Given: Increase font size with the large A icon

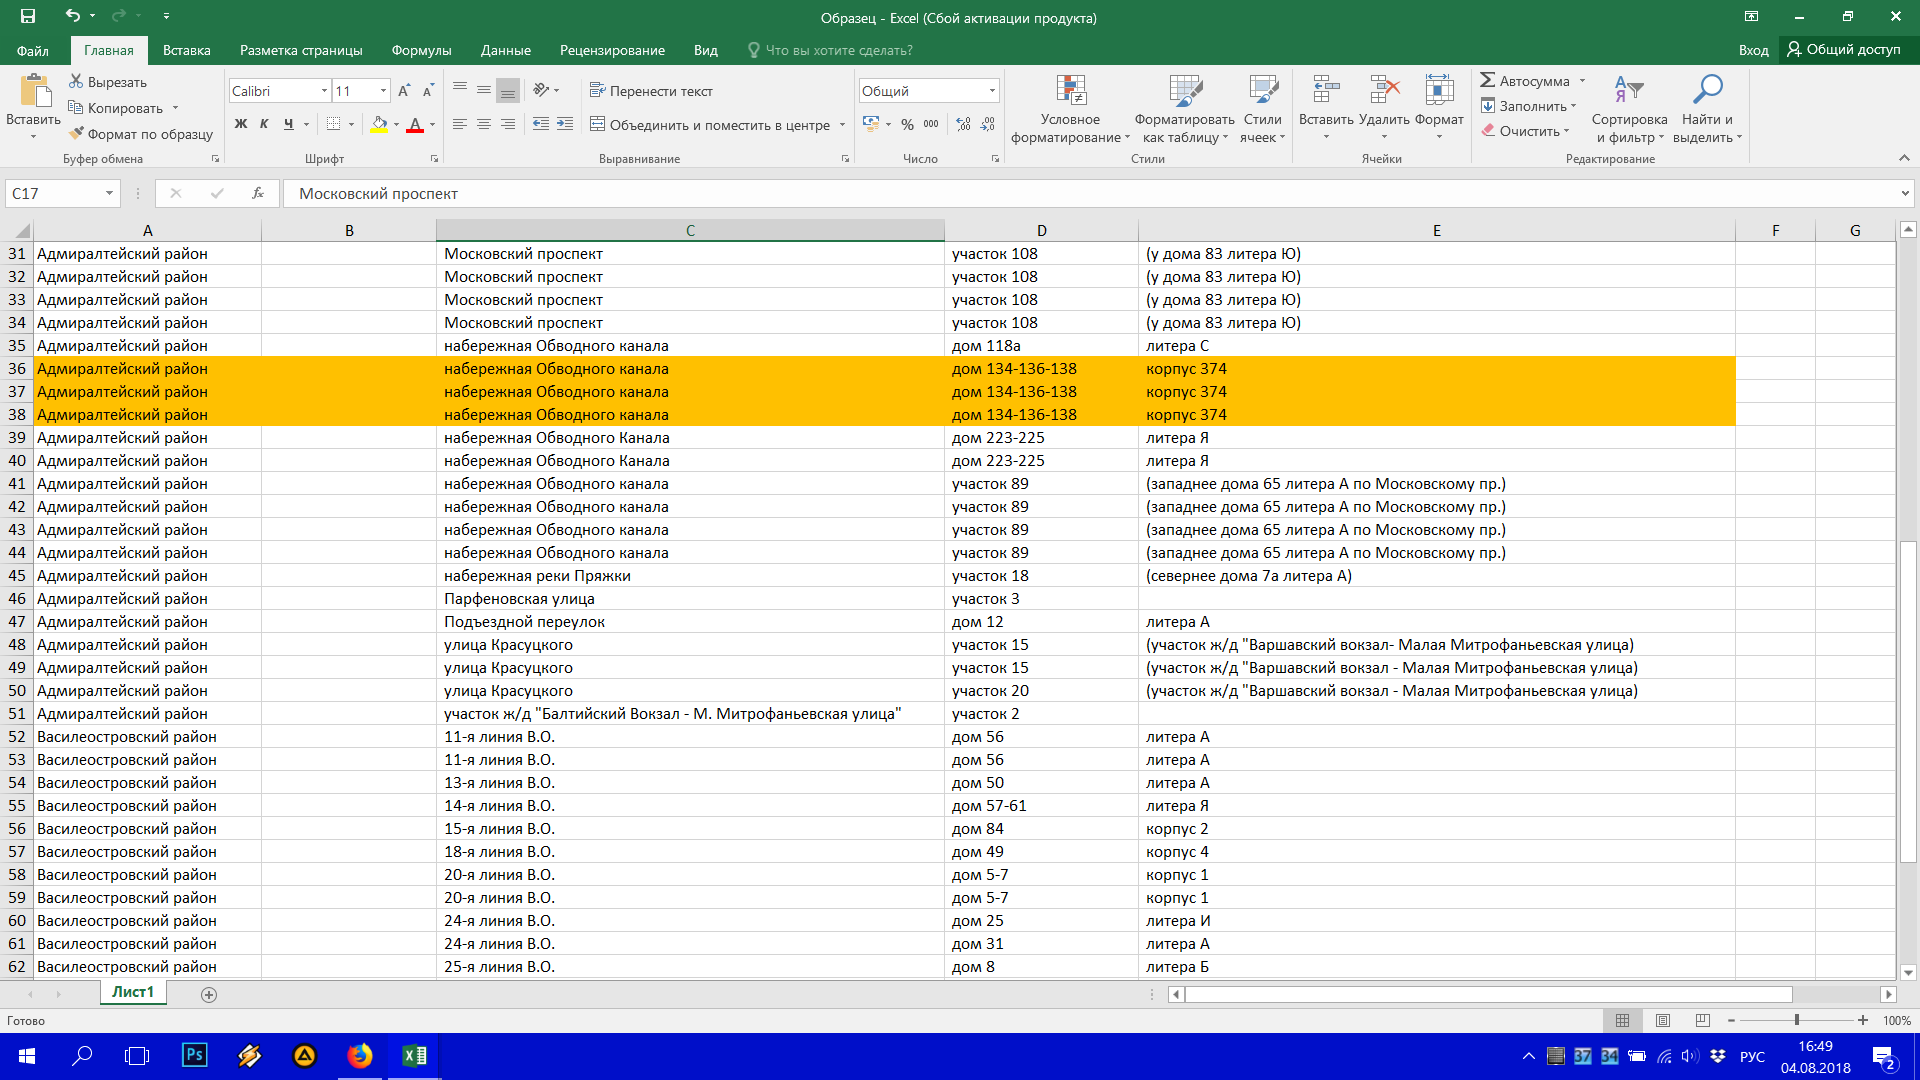Looking at the screenshot, I should [404, 91].
